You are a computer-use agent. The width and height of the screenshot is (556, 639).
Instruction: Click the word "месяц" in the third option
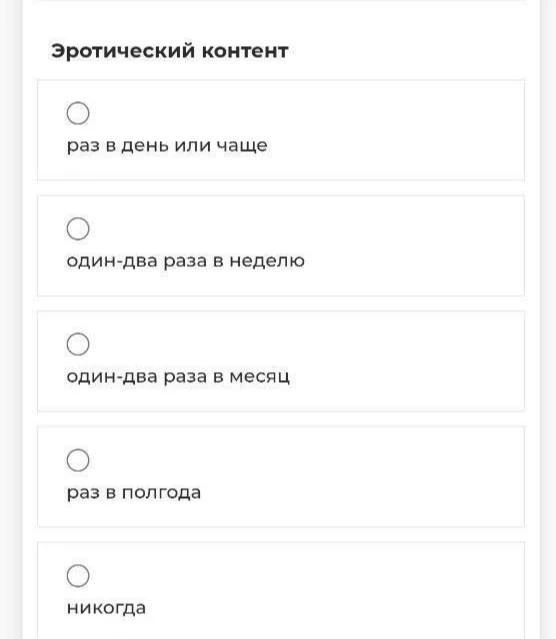pyautogui.click(x=260, y=377)
